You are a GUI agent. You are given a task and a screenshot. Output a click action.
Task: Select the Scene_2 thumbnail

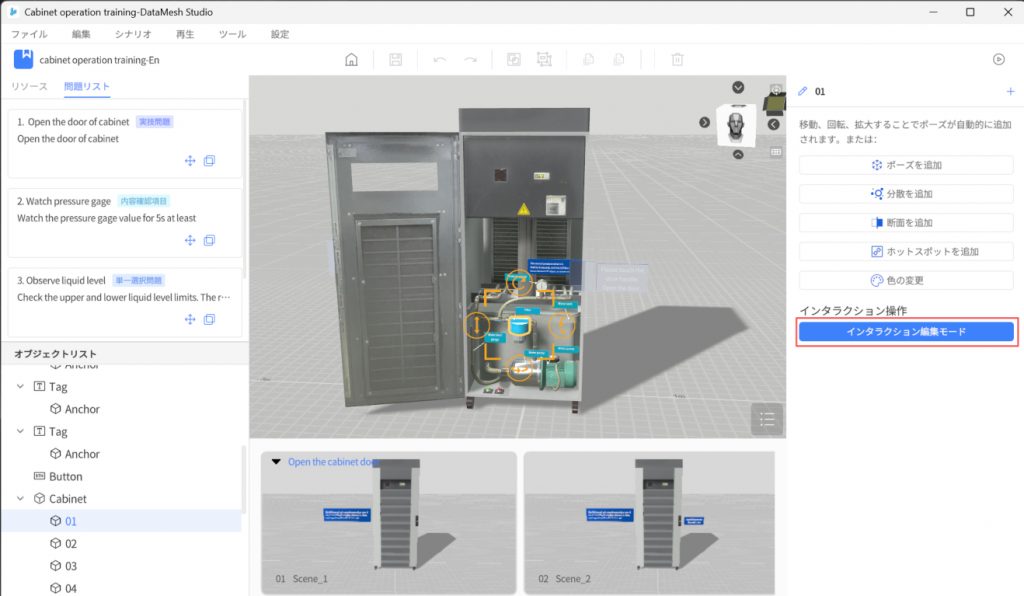click(649, 523)
